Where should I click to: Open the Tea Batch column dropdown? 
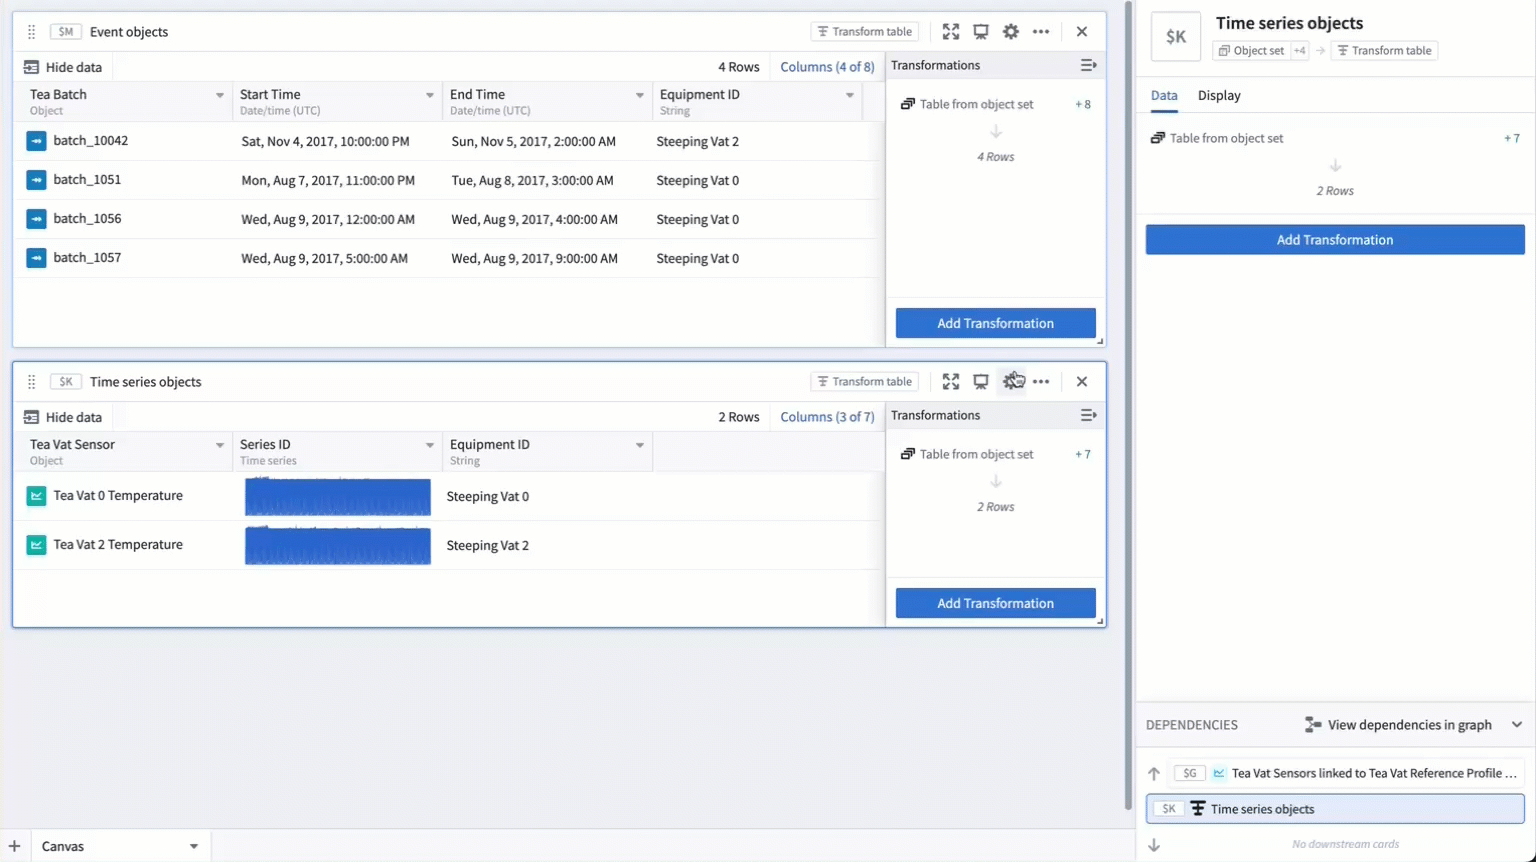pos(220,94)
